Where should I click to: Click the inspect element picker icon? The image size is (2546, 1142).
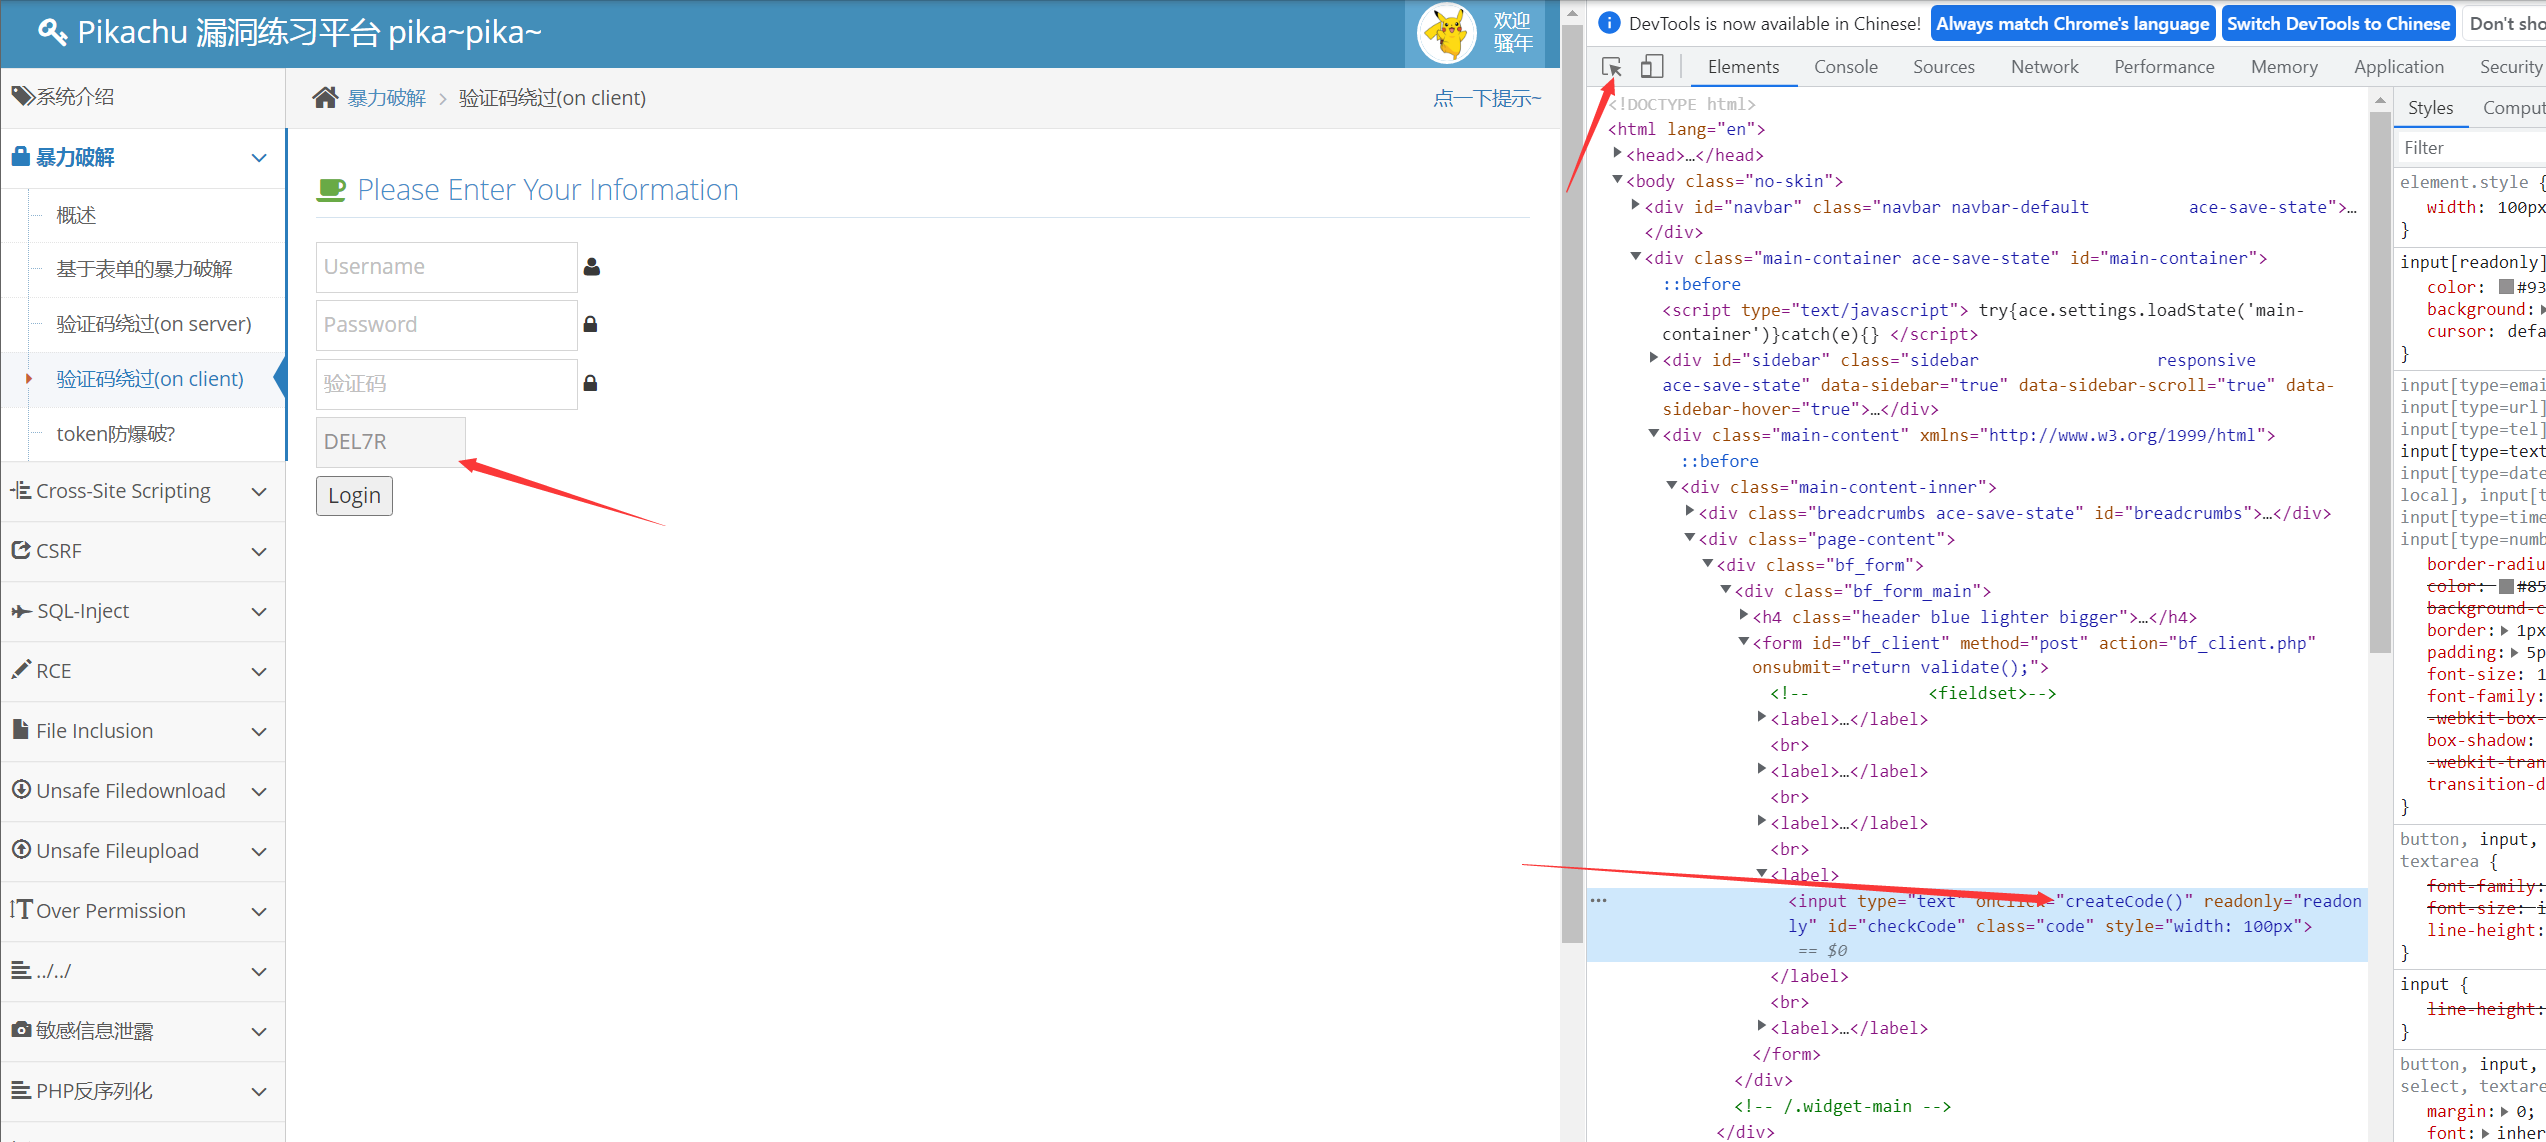click(x=1611, y=67)
